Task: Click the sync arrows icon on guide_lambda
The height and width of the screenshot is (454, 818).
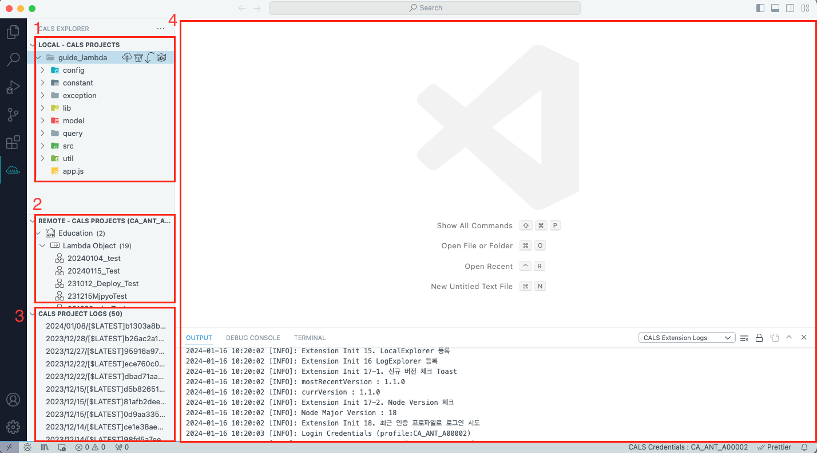Action: (150, 57)
